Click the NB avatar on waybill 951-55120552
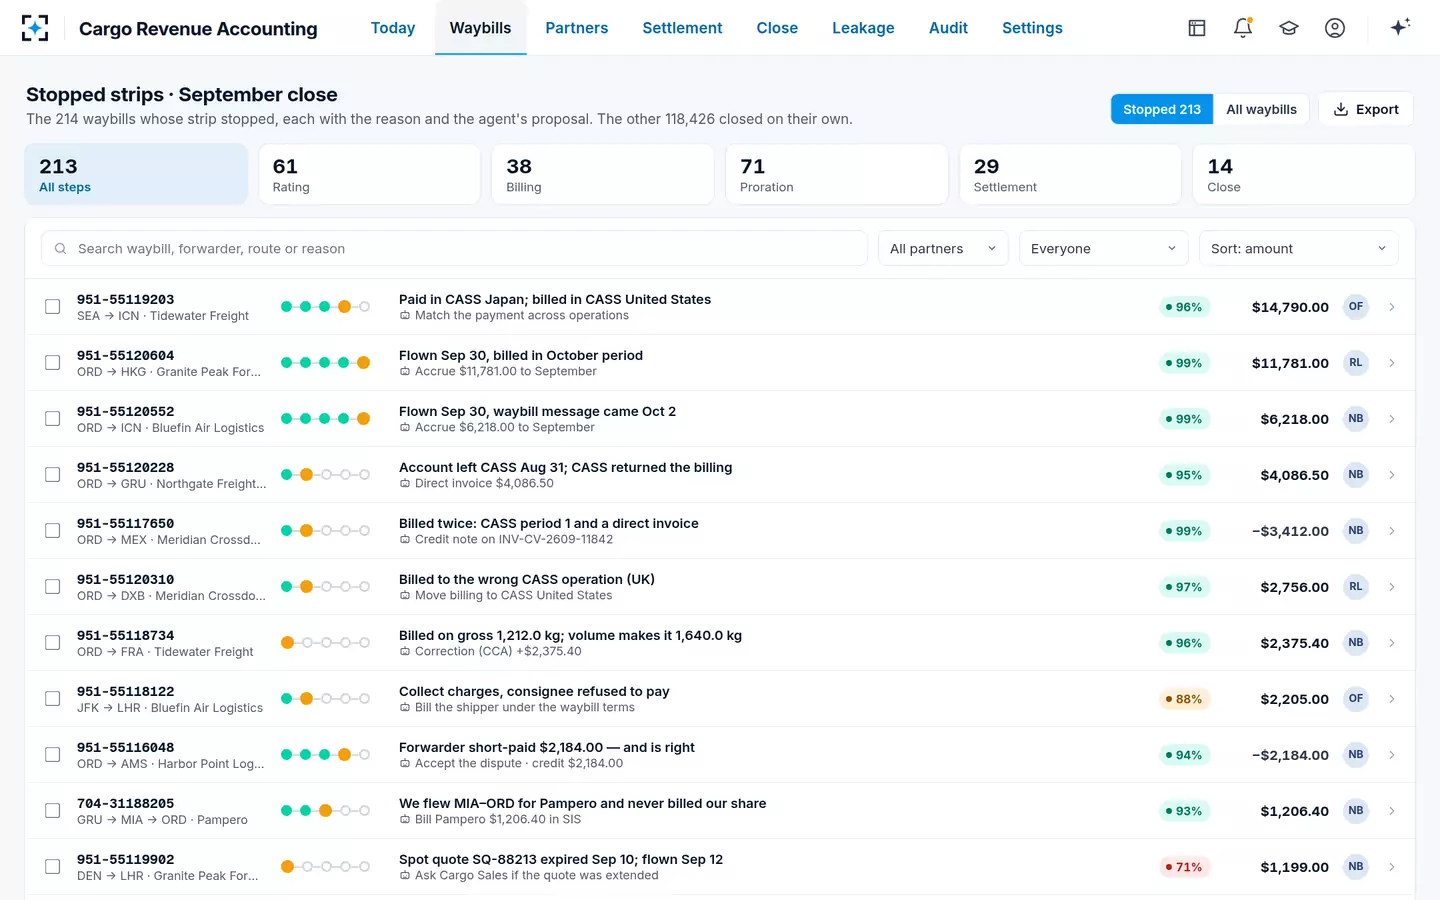Viewport: 1440px width, 900px height. click(x=1356, y=419)
